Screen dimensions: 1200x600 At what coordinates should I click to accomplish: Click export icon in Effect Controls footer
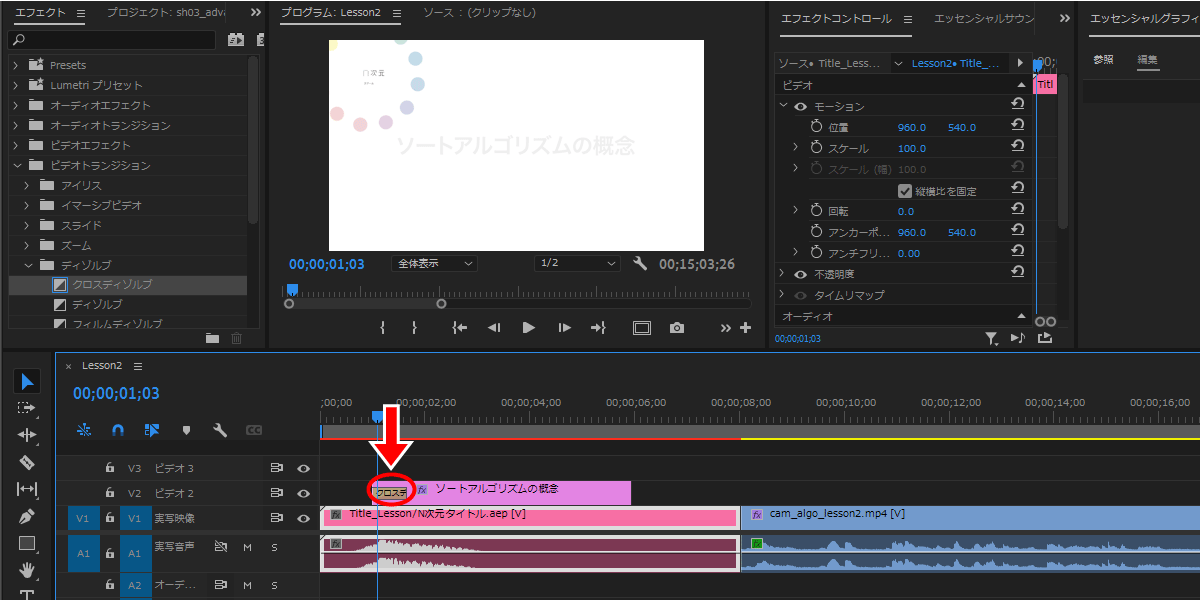click(x=1045, y=339)
